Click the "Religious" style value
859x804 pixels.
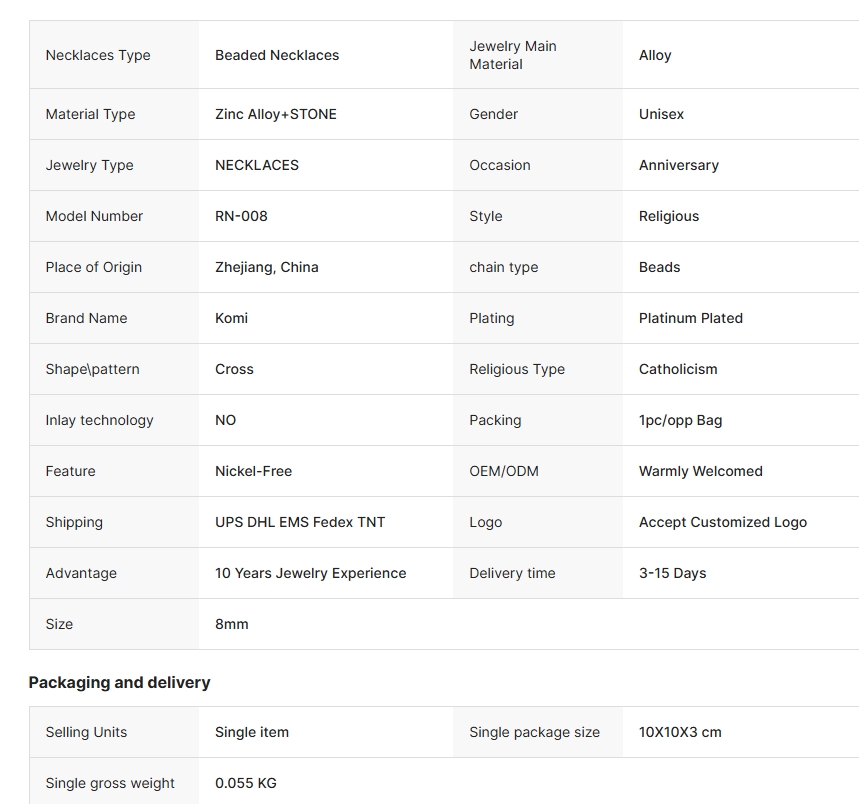pos(669,216)
